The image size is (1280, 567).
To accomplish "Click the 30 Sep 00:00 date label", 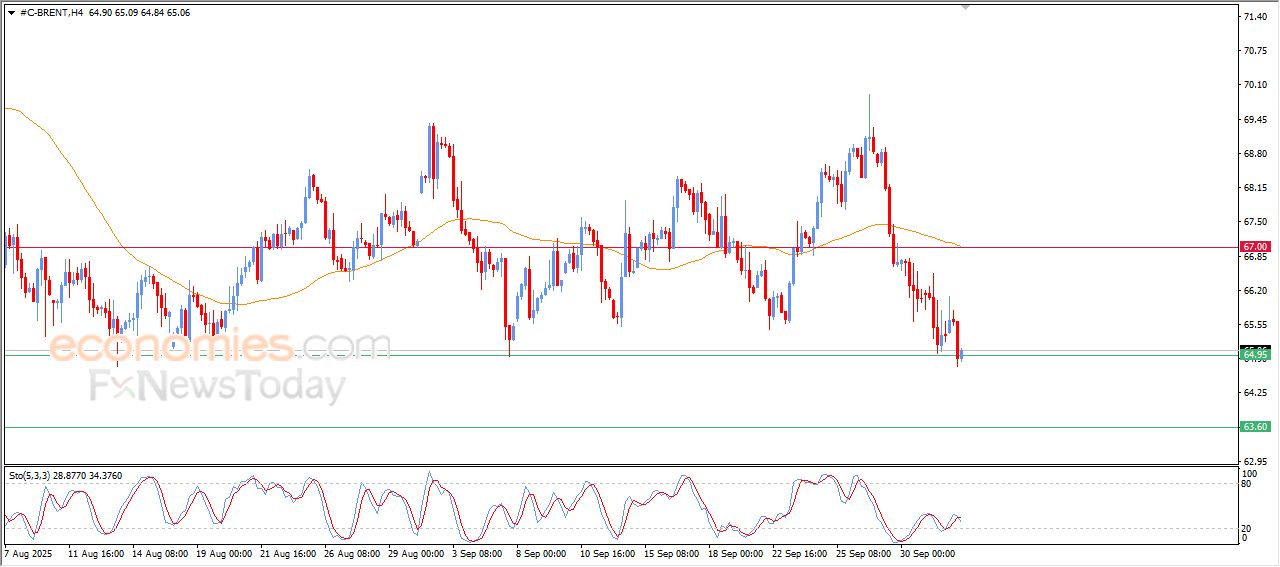I will click(928, 552).
